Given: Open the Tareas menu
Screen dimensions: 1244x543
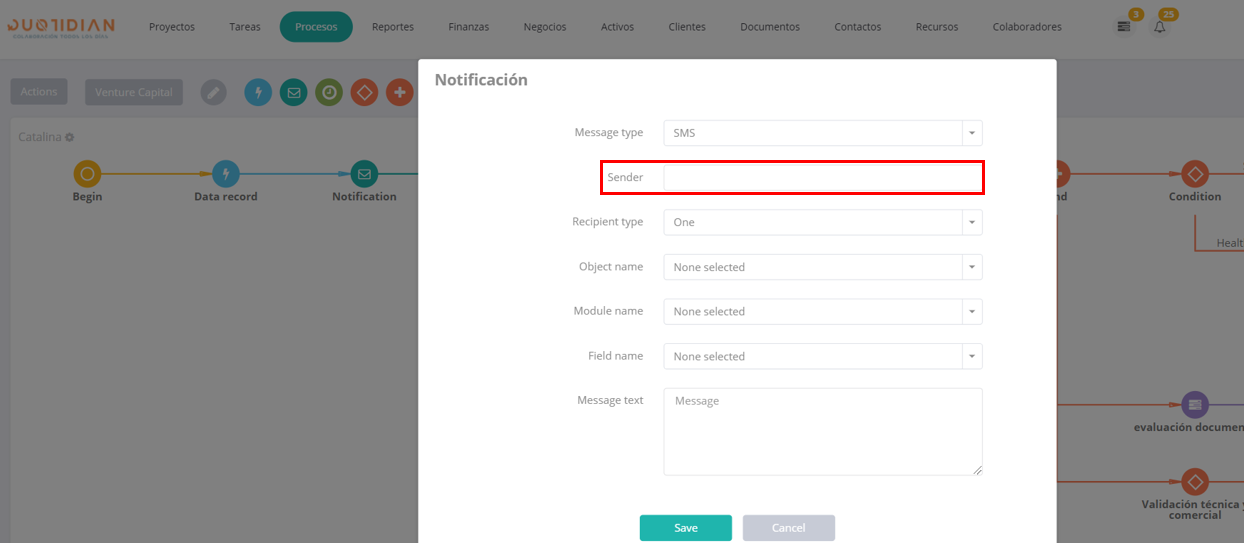Looking at the screenshot, I should 245,27.
